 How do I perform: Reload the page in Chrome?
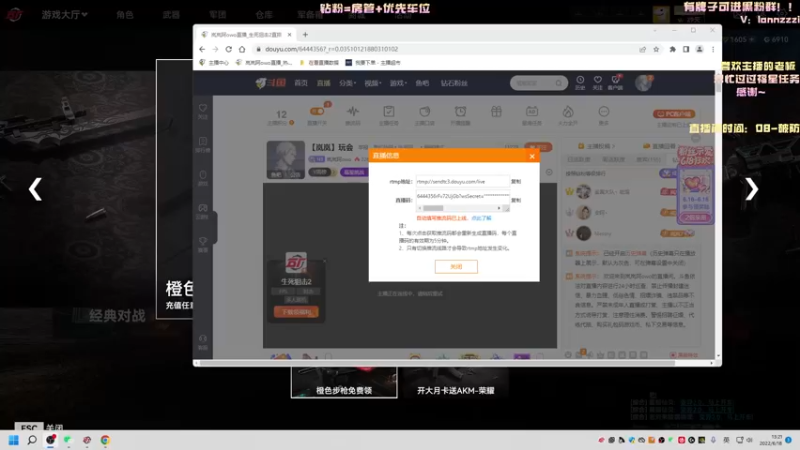229,49
